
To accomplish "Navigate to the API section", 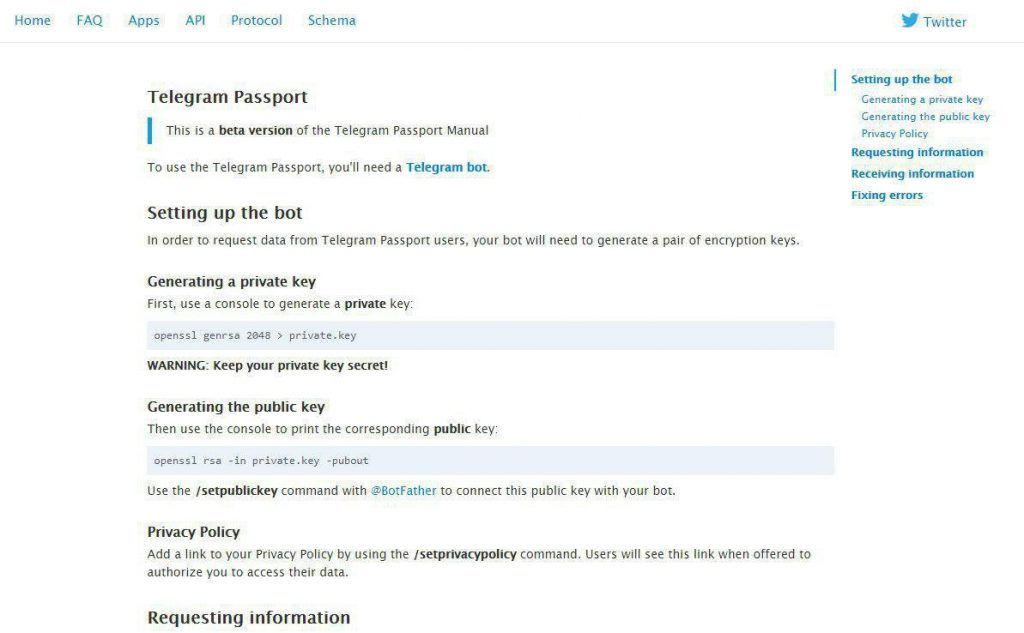I will (195, 20).
